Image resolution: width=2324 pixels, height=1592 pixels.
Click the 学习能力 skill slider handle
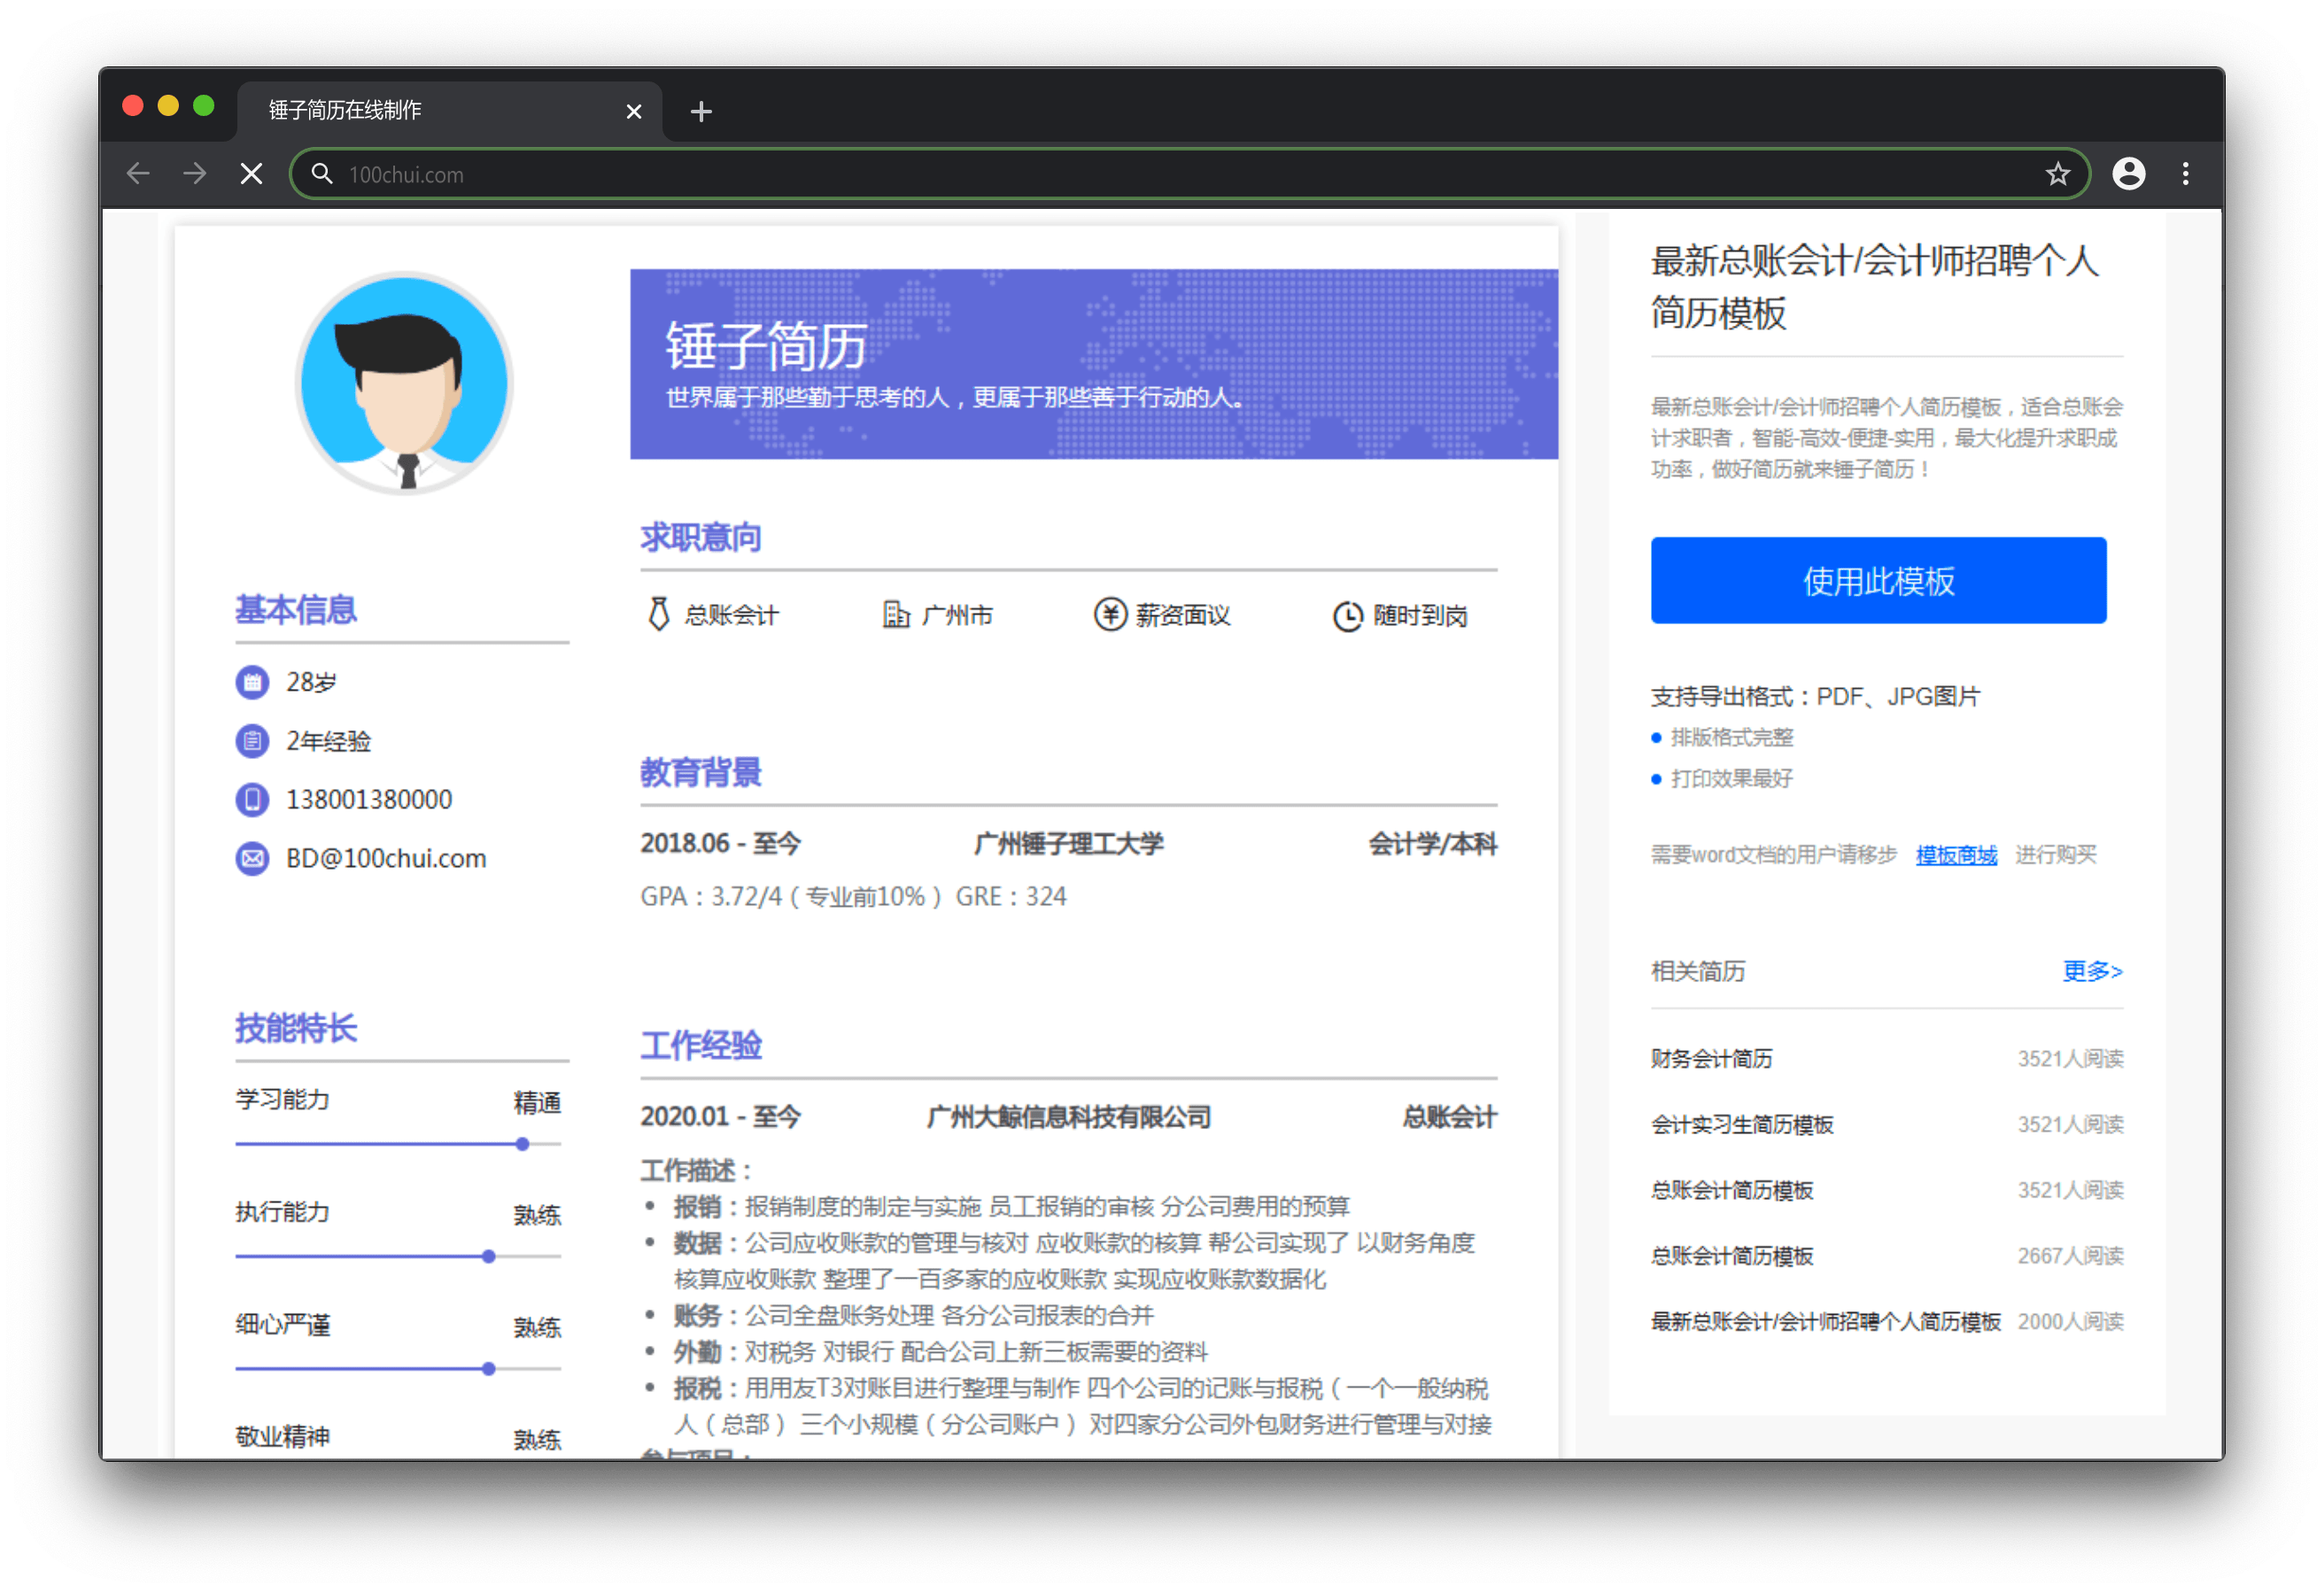pyautogui.click(x=522, y=1144)
